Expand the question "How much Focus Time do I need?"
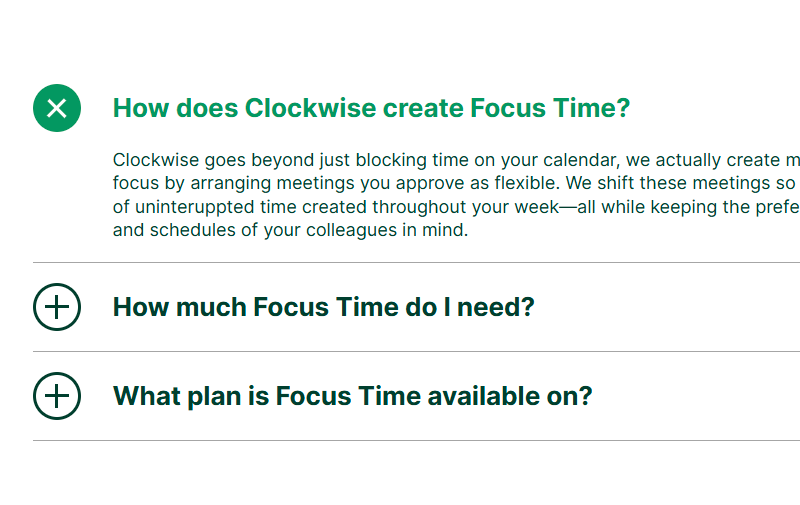Screen dimensions: 800x505 click(323, 307)
